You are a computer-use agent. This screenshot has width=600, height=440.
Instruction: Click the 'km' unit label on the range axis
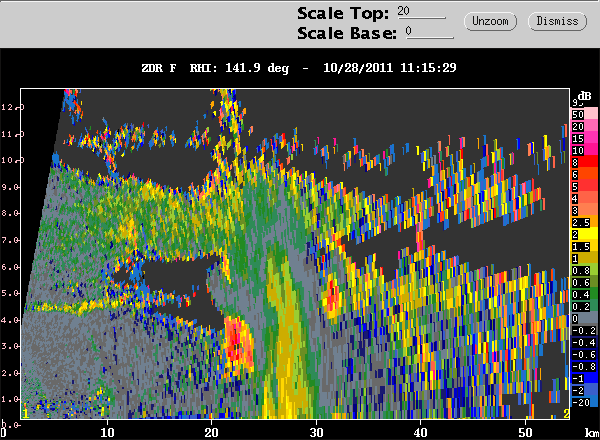tap(592, 432)
